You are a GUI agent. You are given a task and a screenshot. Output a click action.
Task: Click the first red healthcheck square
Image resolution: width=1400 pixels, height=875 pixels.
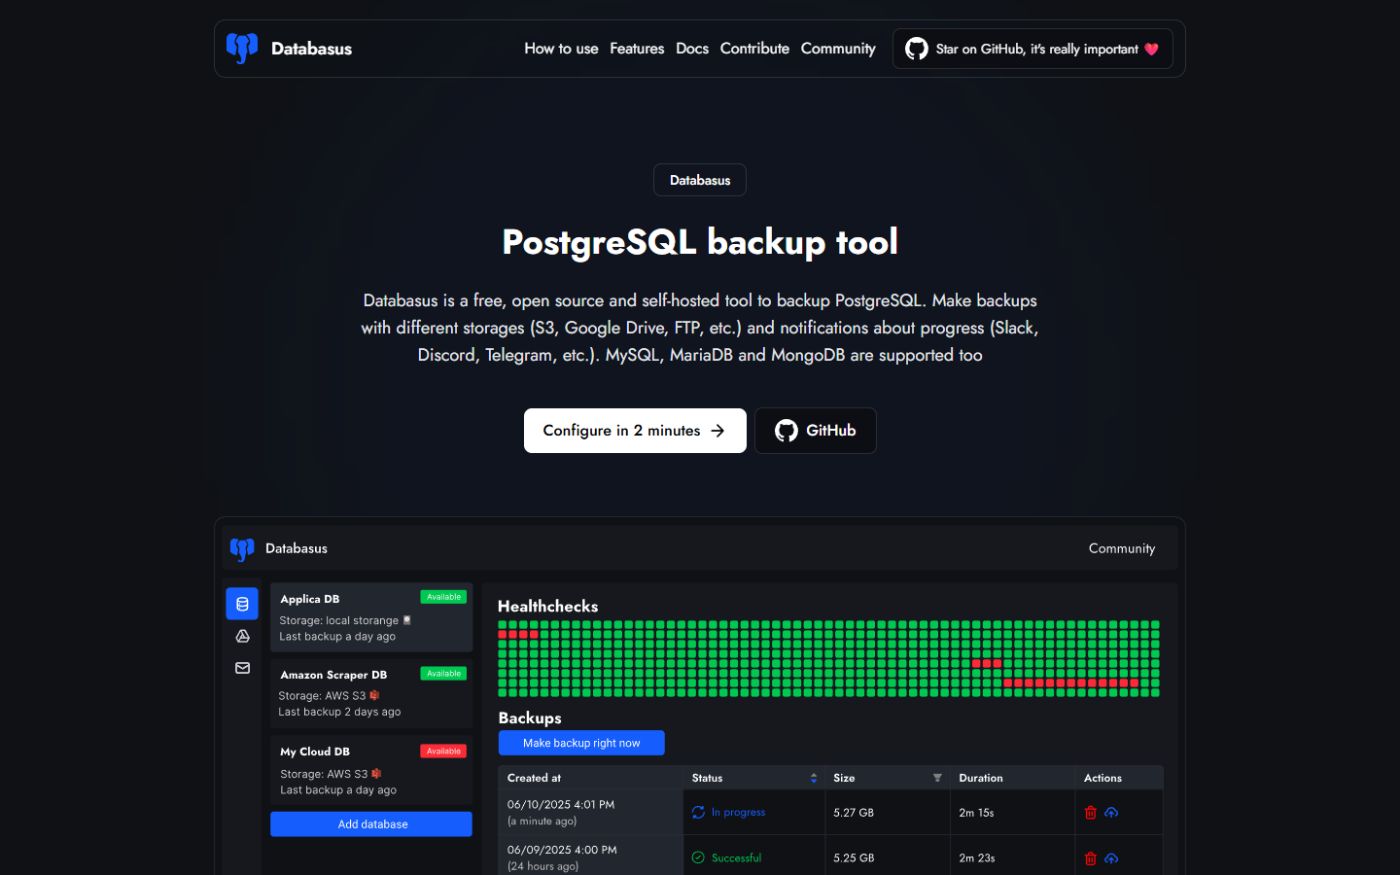coord(503,634)
